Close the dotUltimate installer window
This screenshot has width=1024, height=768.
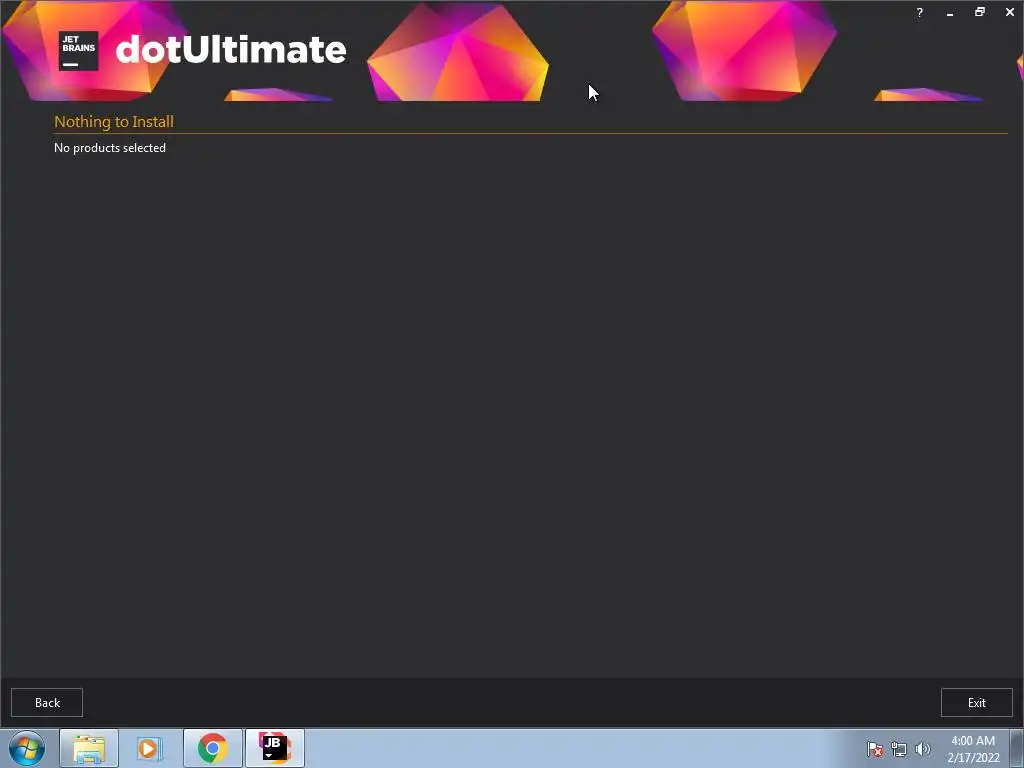(x=1010, y=12)
